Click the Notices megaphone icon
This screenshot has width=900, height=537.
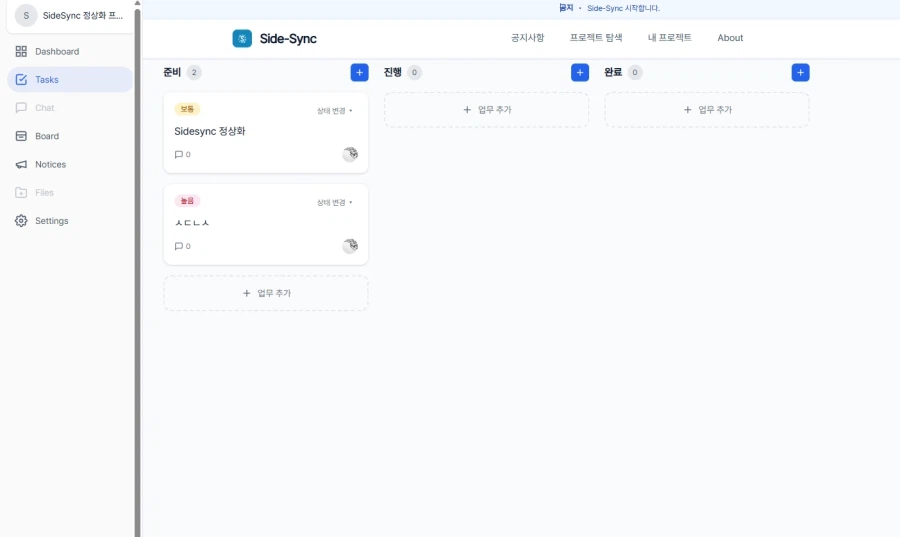(21, 164)
